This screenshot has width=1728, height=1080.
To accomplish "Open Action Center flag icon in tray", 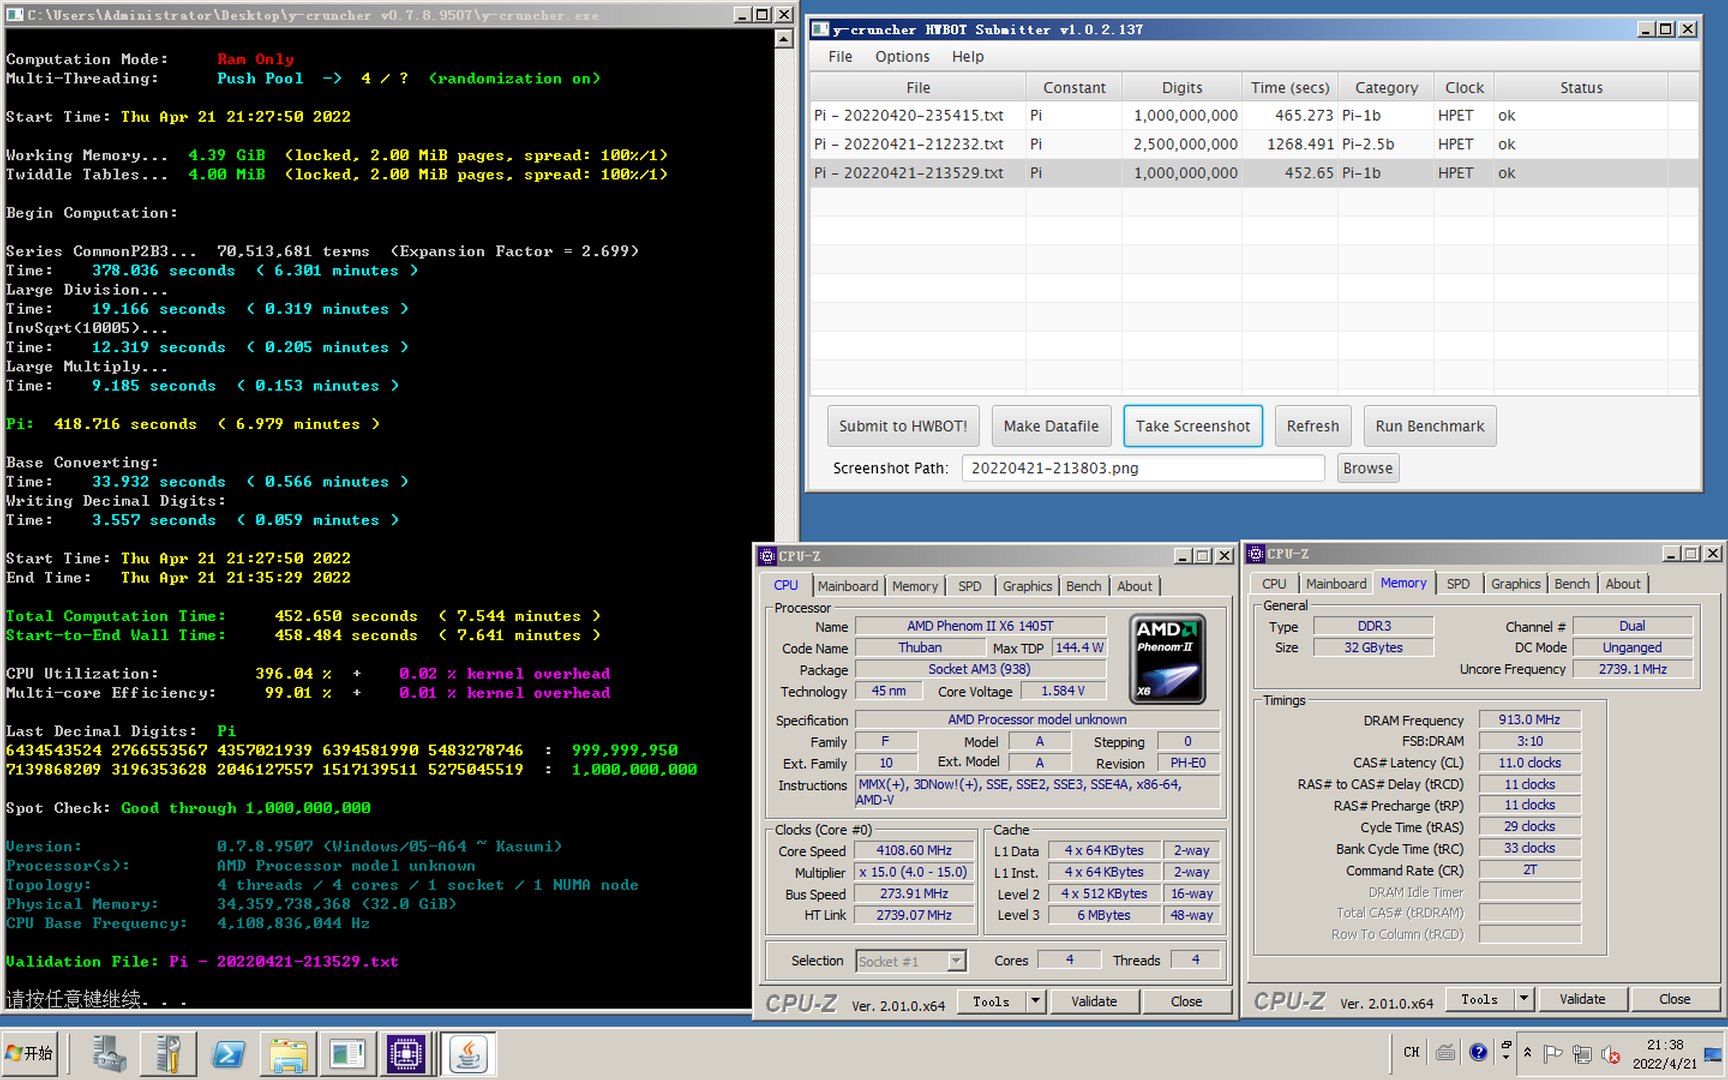I will pos(1552,1054).
